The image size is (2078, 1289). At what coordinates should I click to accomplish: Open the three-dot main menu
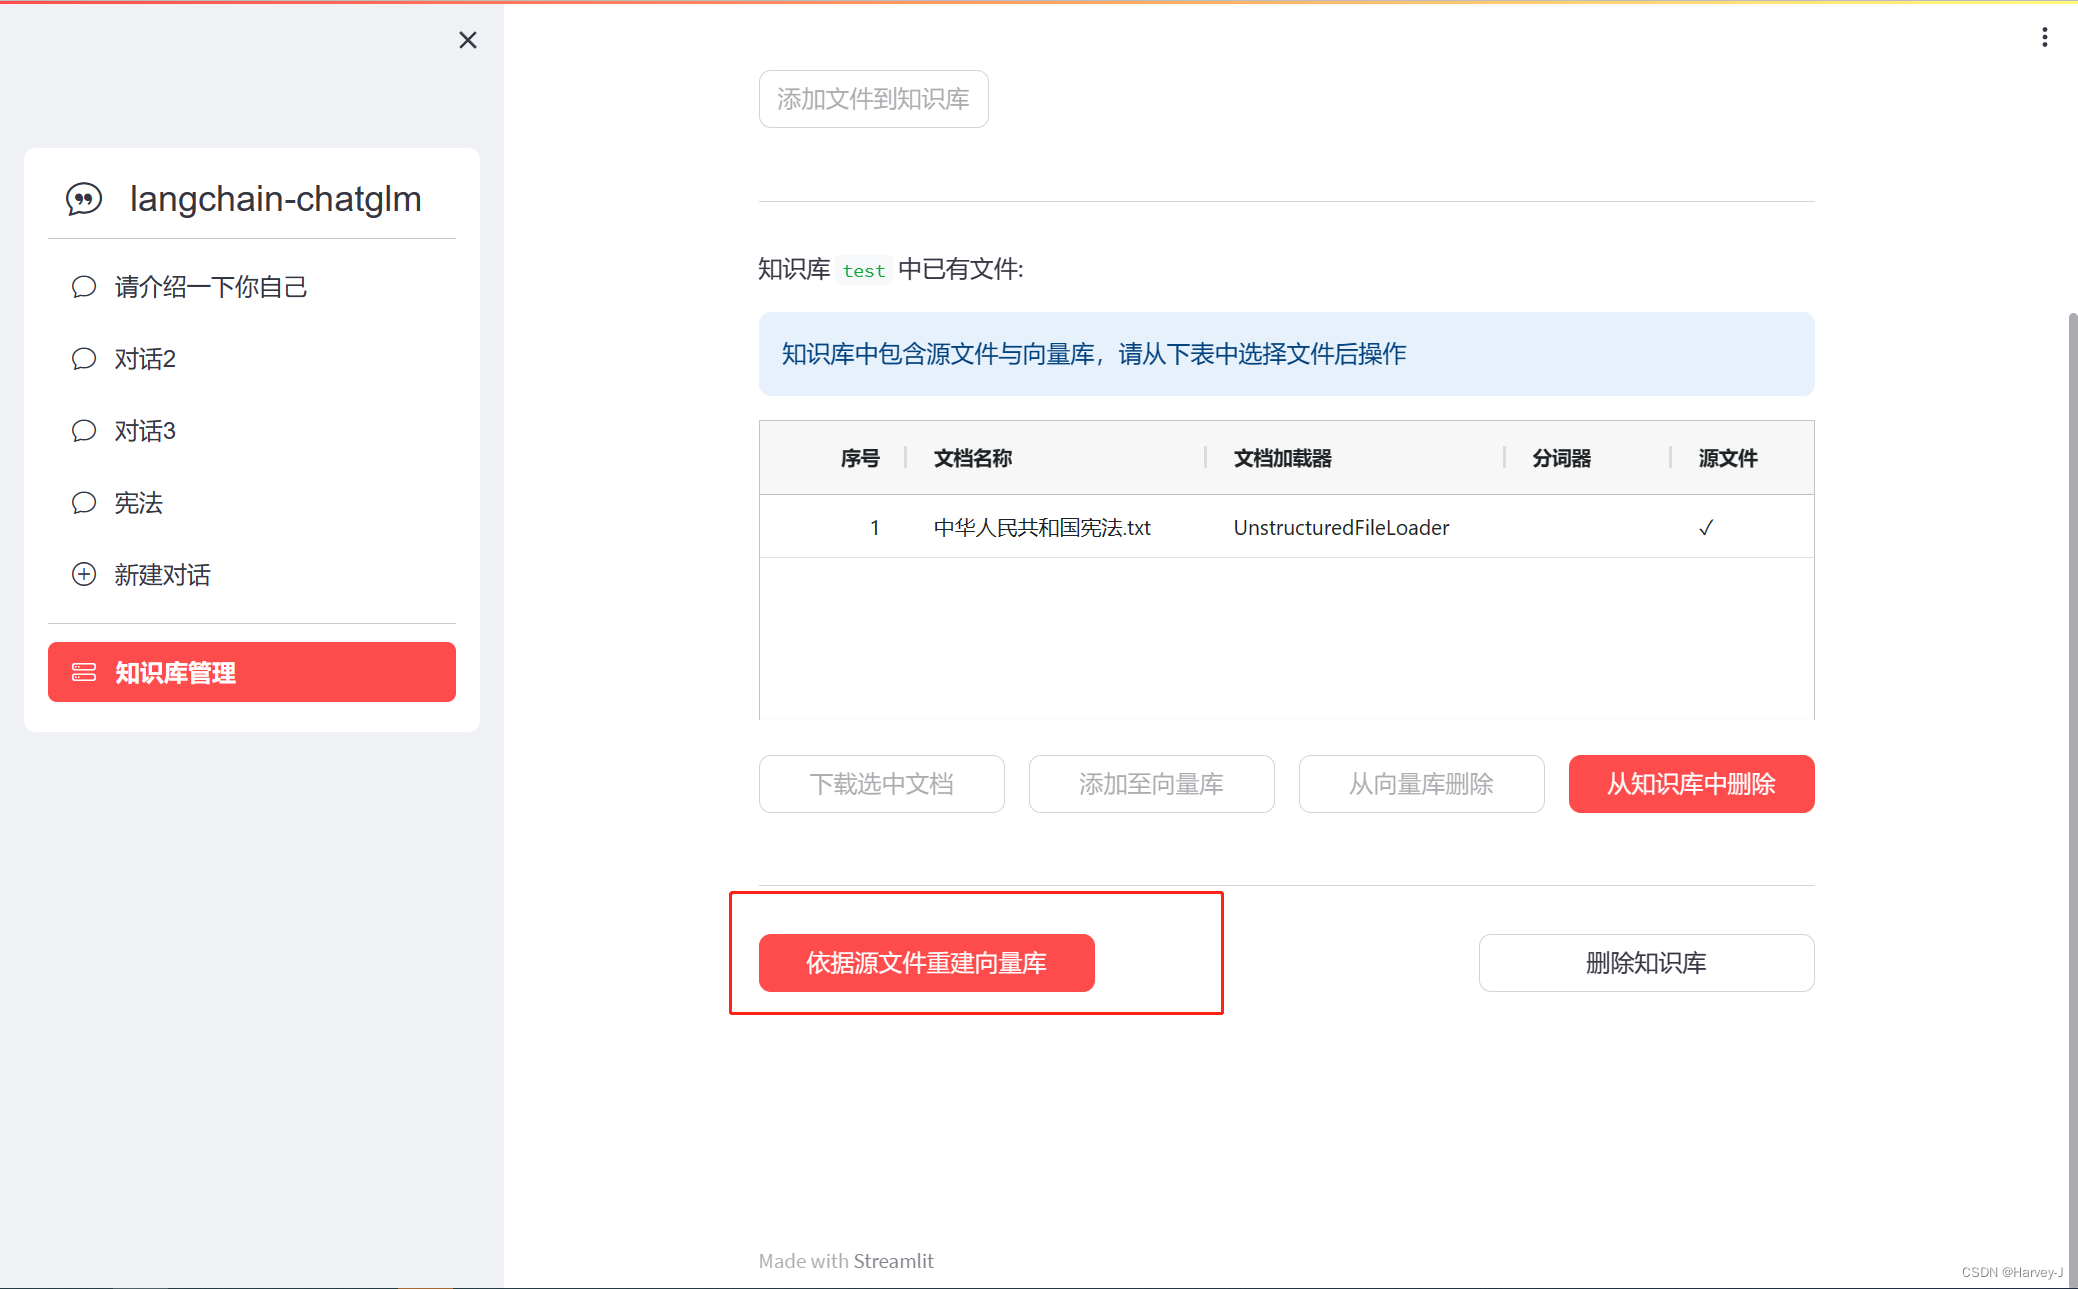click(x=2044, y=37)
